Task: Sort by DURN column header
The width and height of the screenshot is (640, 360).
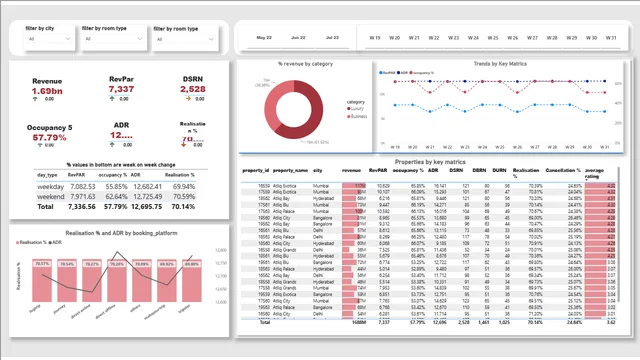Action: 499,170
